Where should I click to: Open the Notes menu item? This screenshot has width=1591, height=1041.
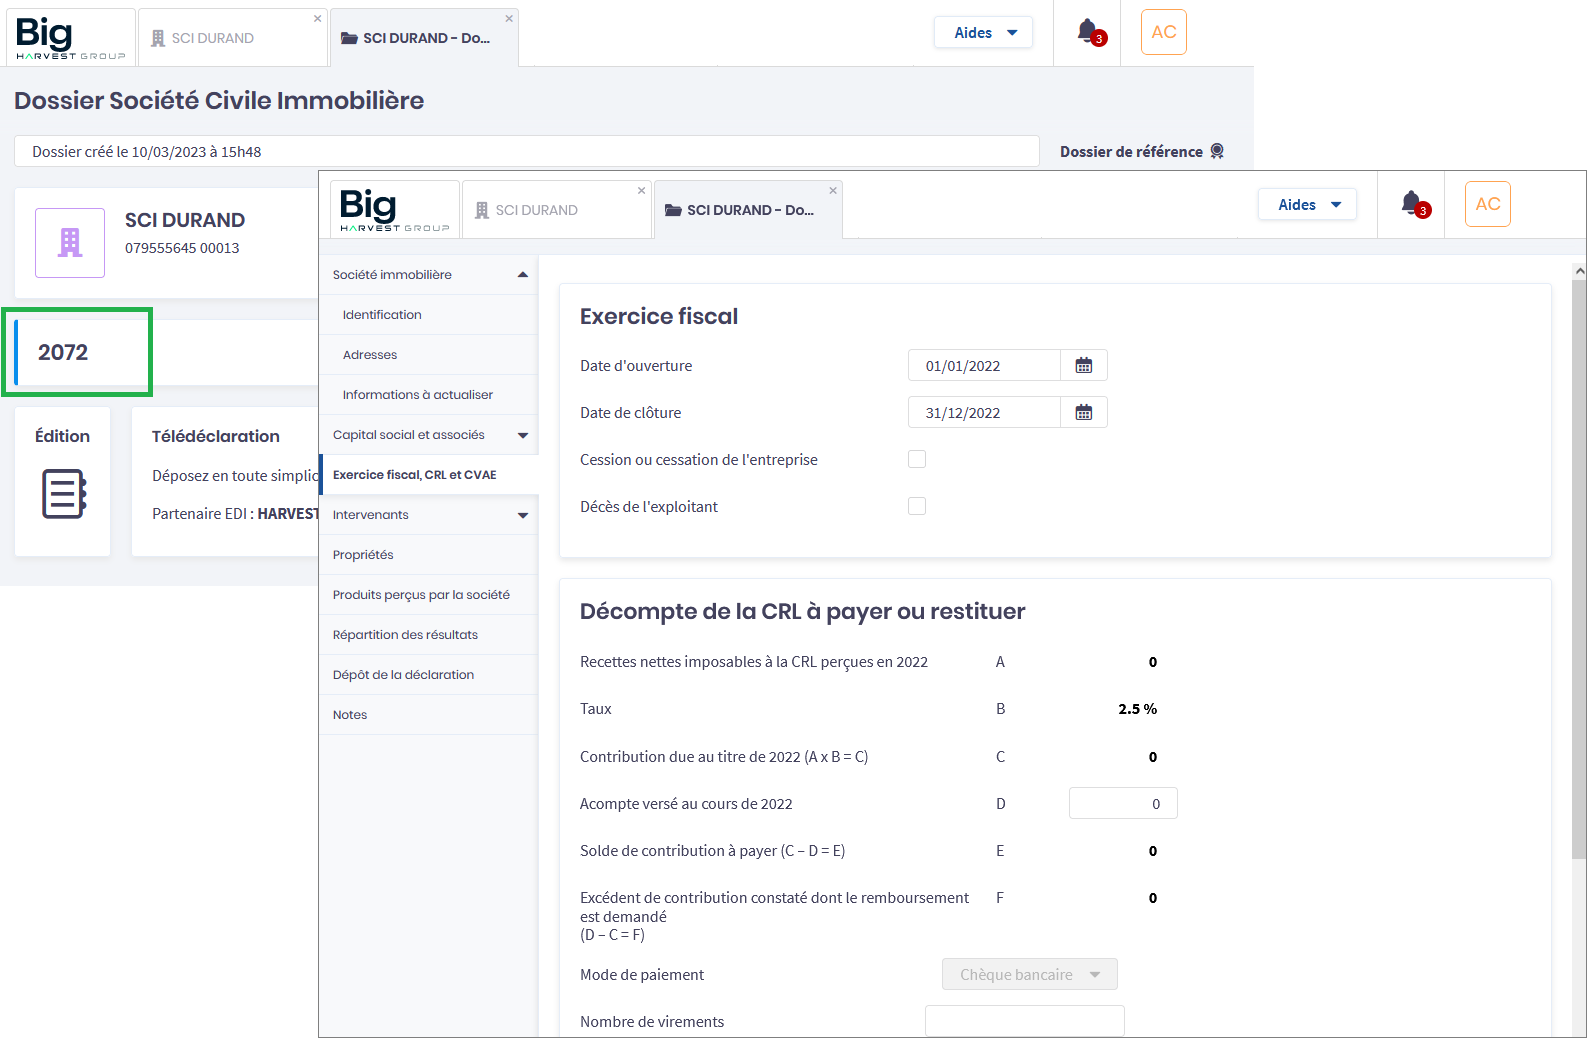[429, 715]
